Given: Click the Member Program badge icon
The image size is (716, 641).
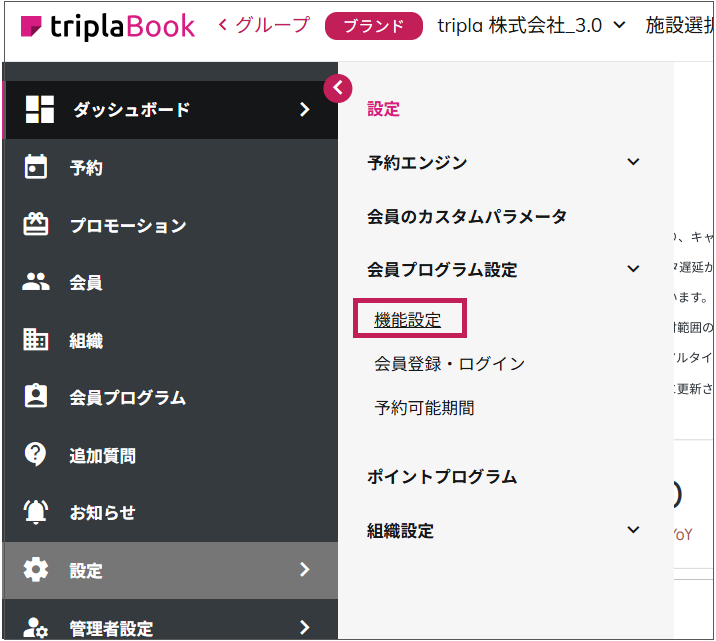Looking at the screenshot, I should point(36,397).
